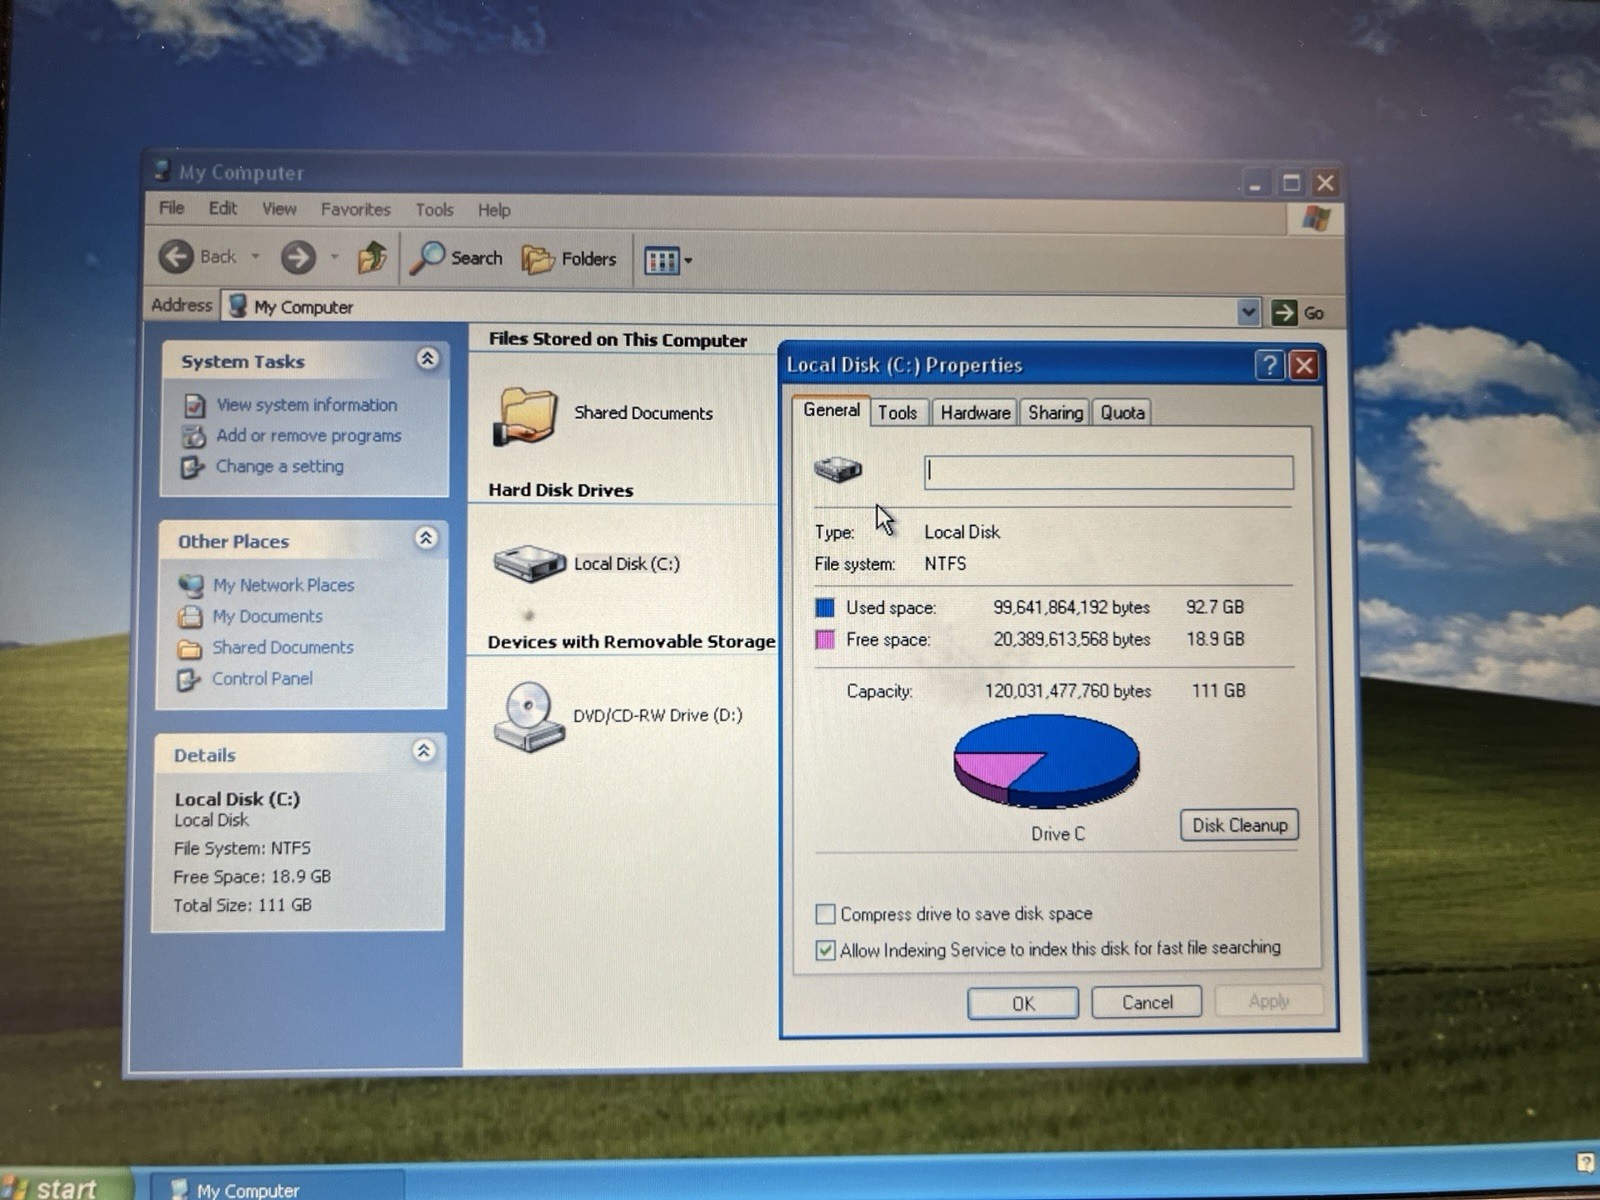Click My Computer taskbar button
1600x1200 pixels.
pyautogui.click(x=277, y=1187)
